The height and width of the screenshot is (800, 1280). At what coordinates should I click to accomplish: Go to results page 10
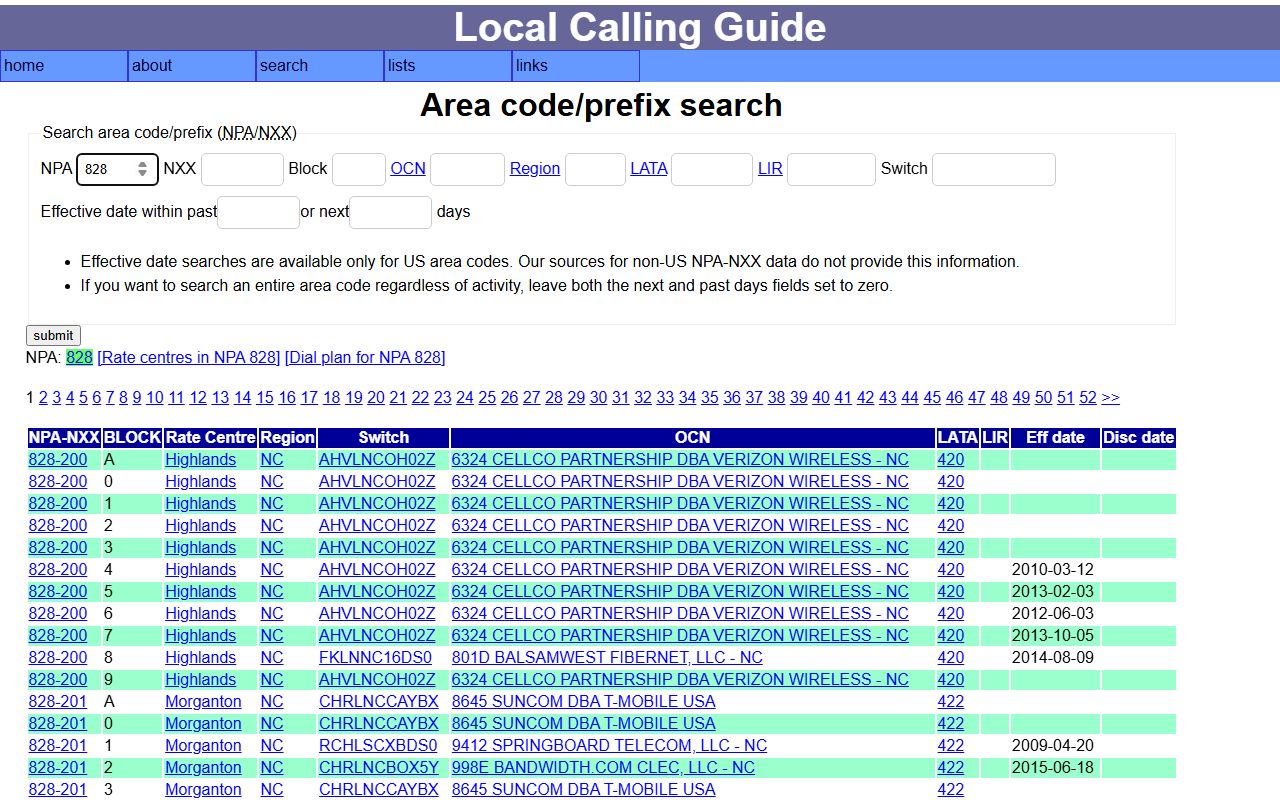[x=155, y=398]
